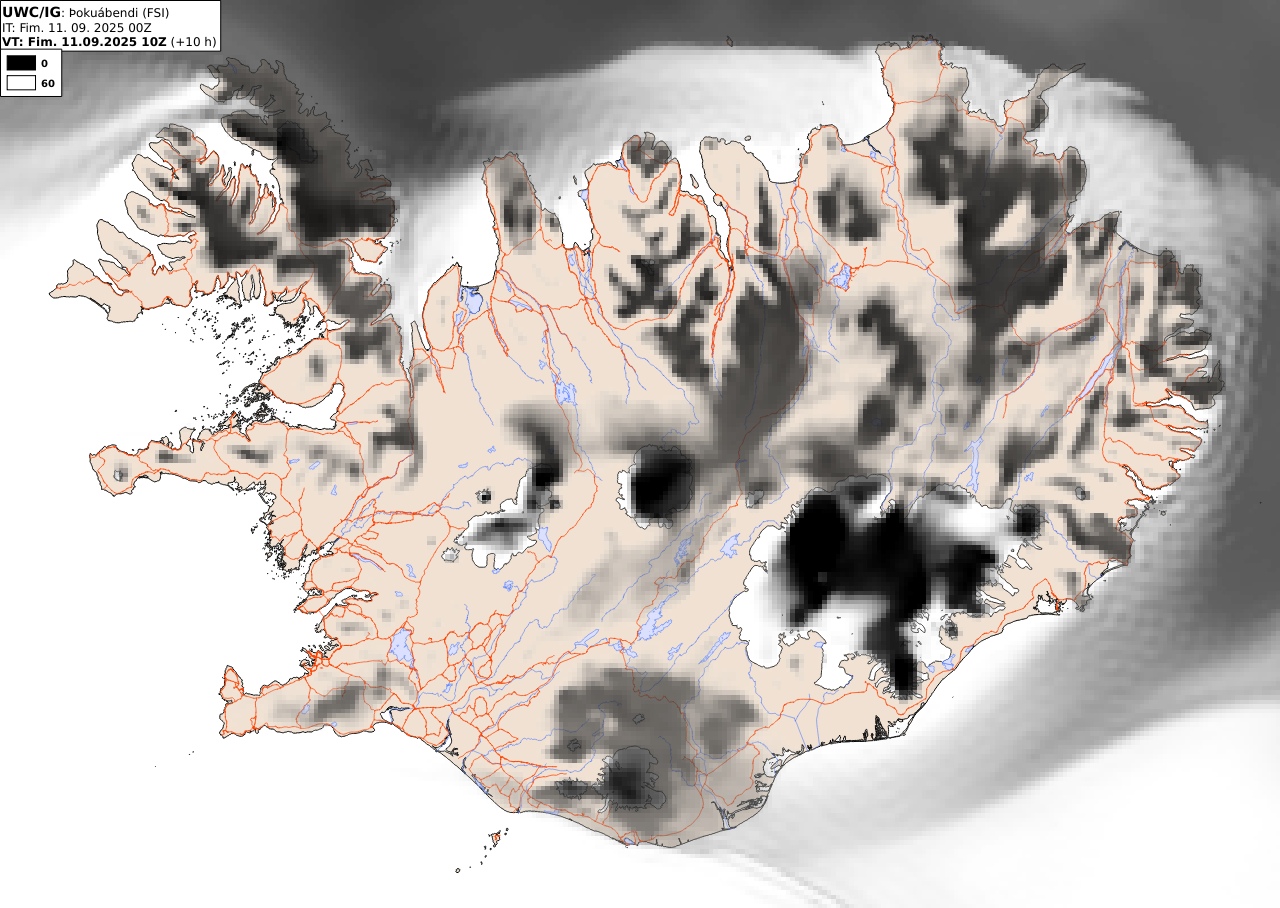
Task: Click the valid time 'VT: Fim. 11.09.2025 10Z'
Action: click(84, 42)
